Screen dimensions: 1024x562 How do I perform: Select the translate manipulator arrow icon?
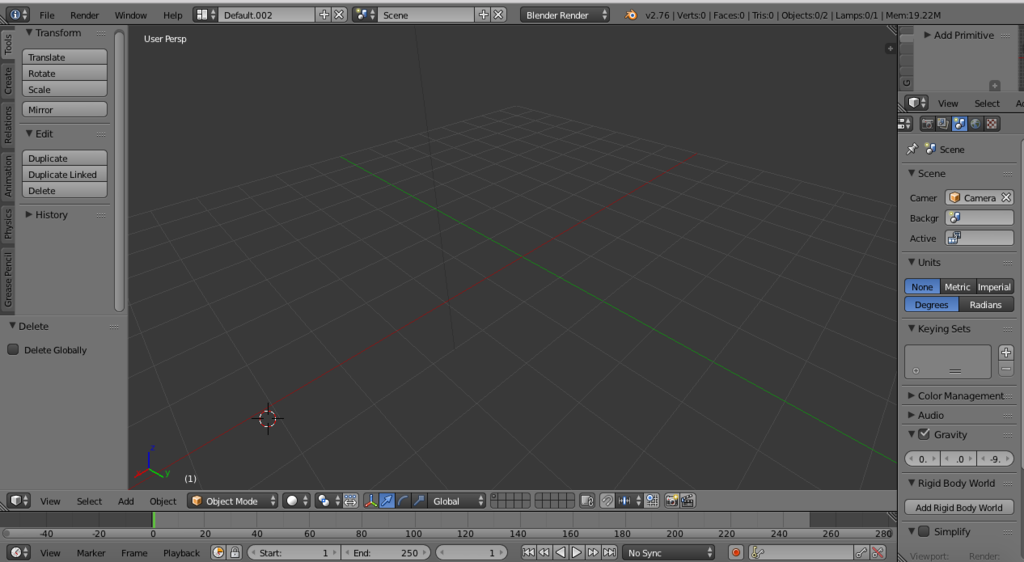pos(387,501)
